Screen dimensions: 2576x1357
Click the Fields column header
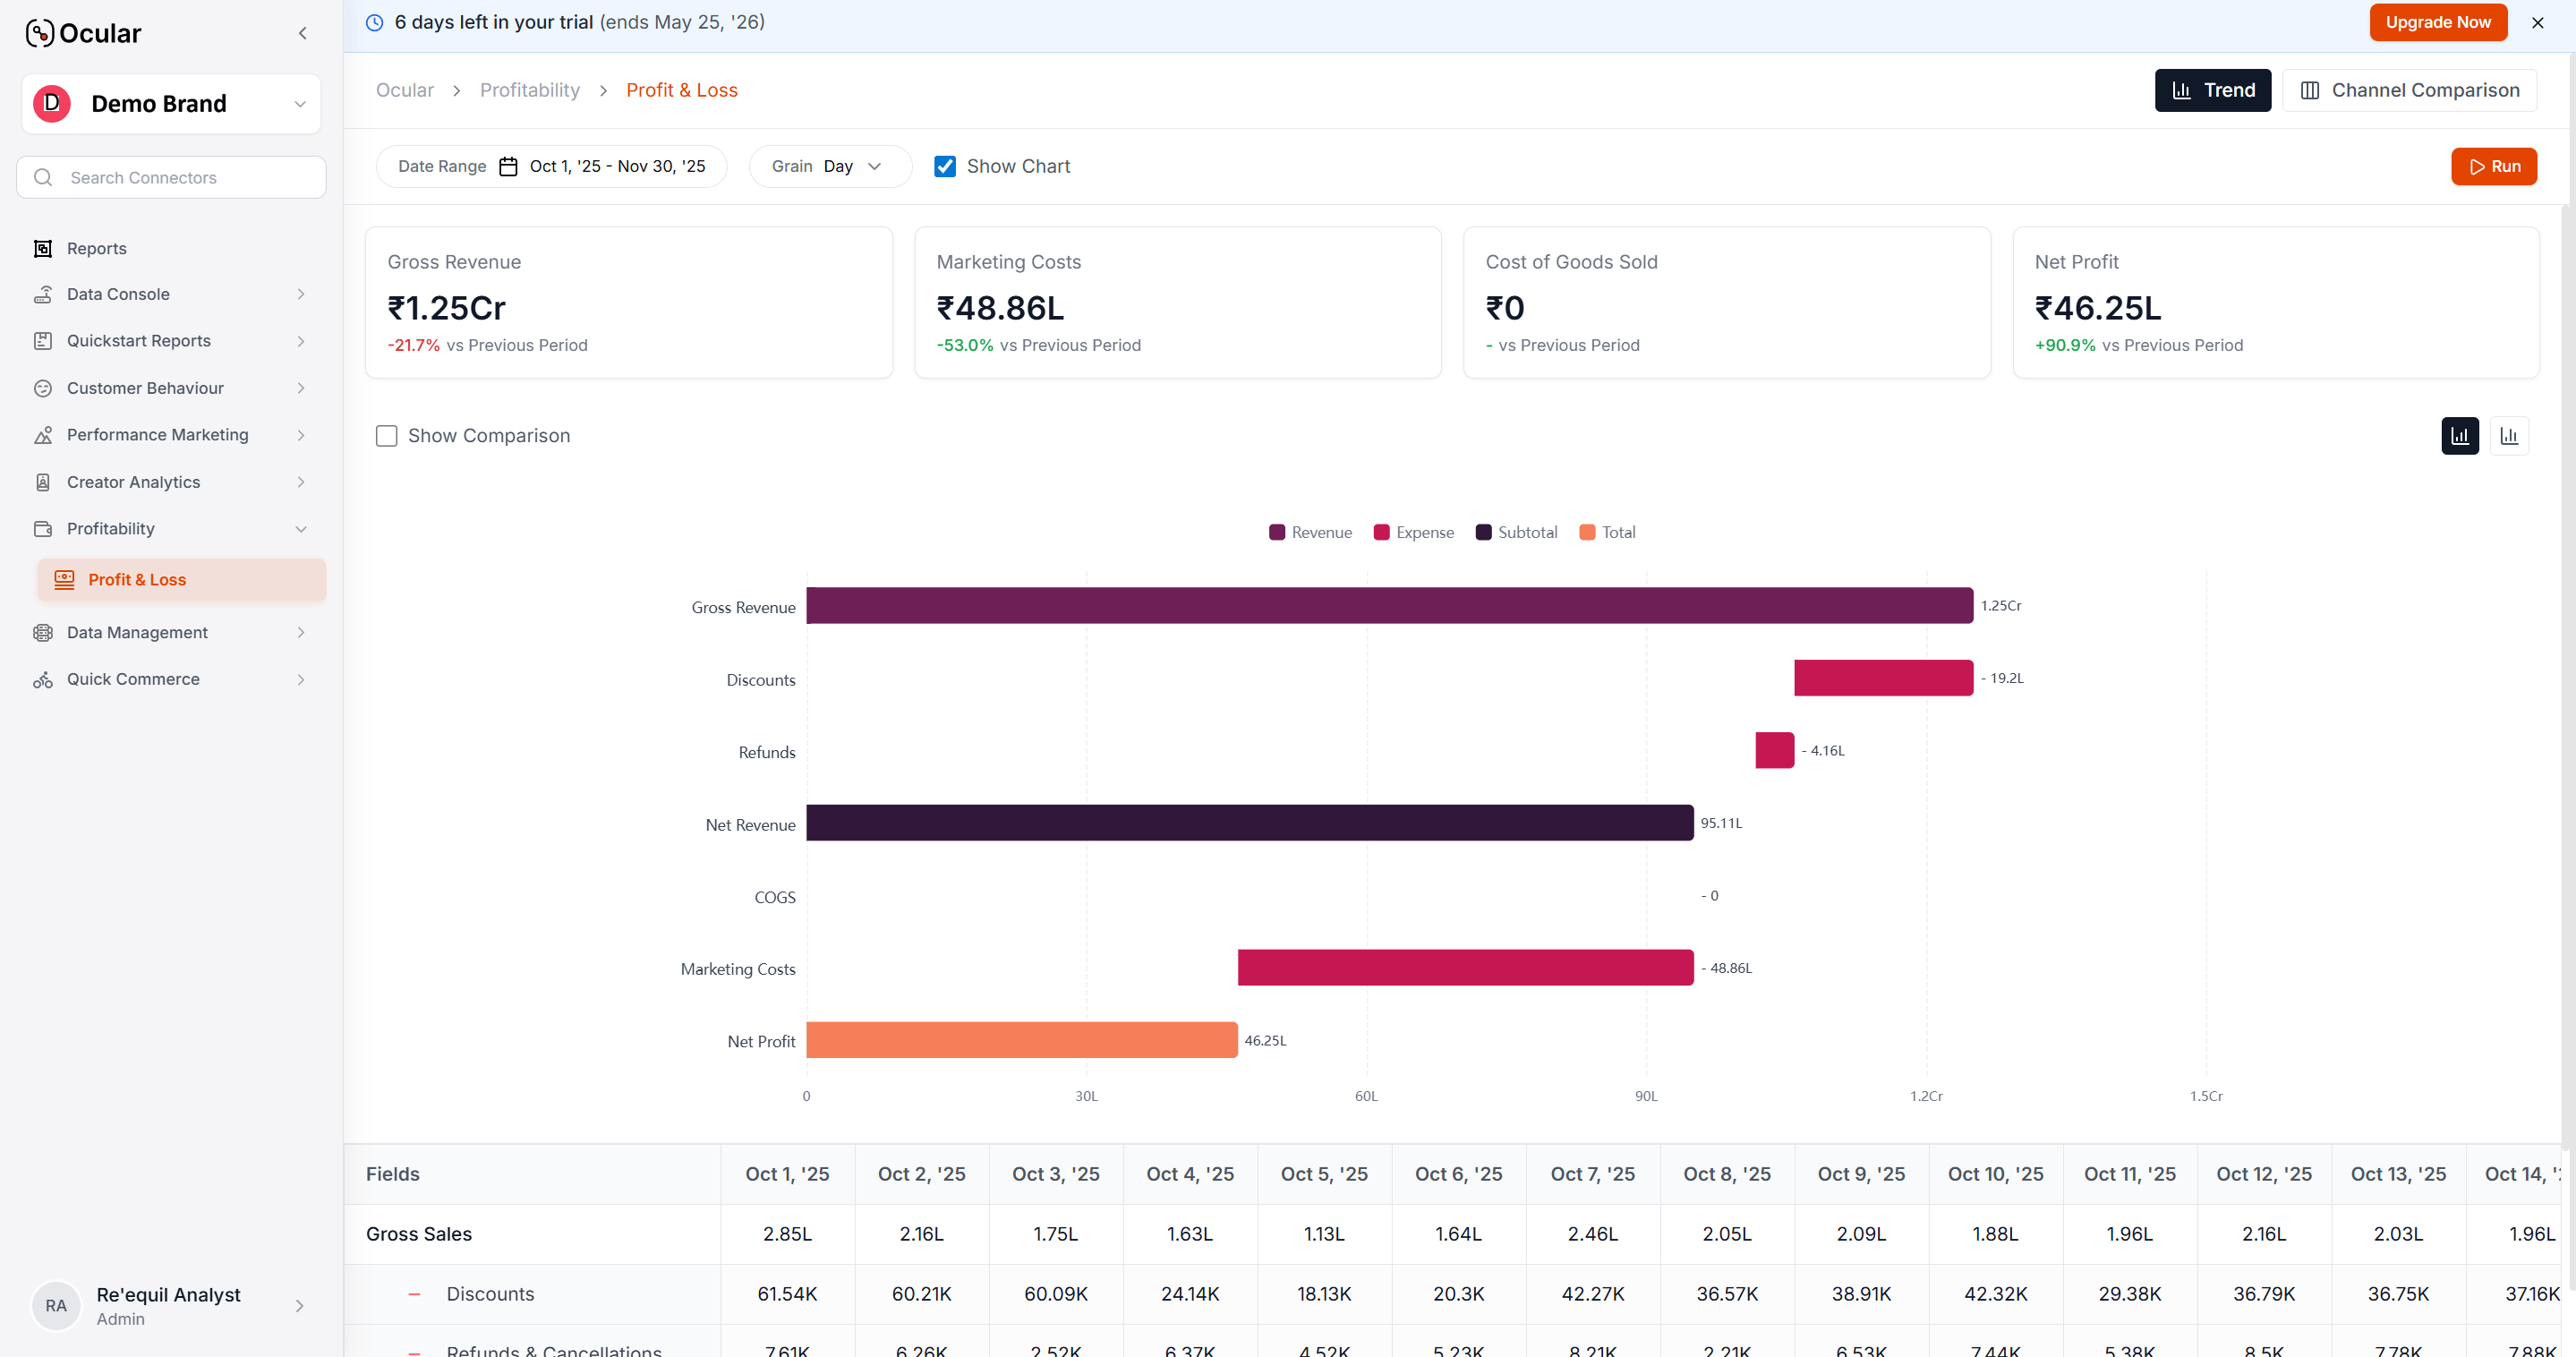click(532, 1174)
